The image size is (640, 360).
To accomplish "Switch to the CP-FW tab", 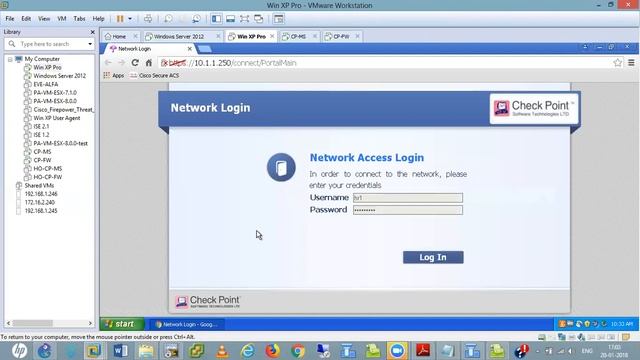I will (x=341, y=36).
